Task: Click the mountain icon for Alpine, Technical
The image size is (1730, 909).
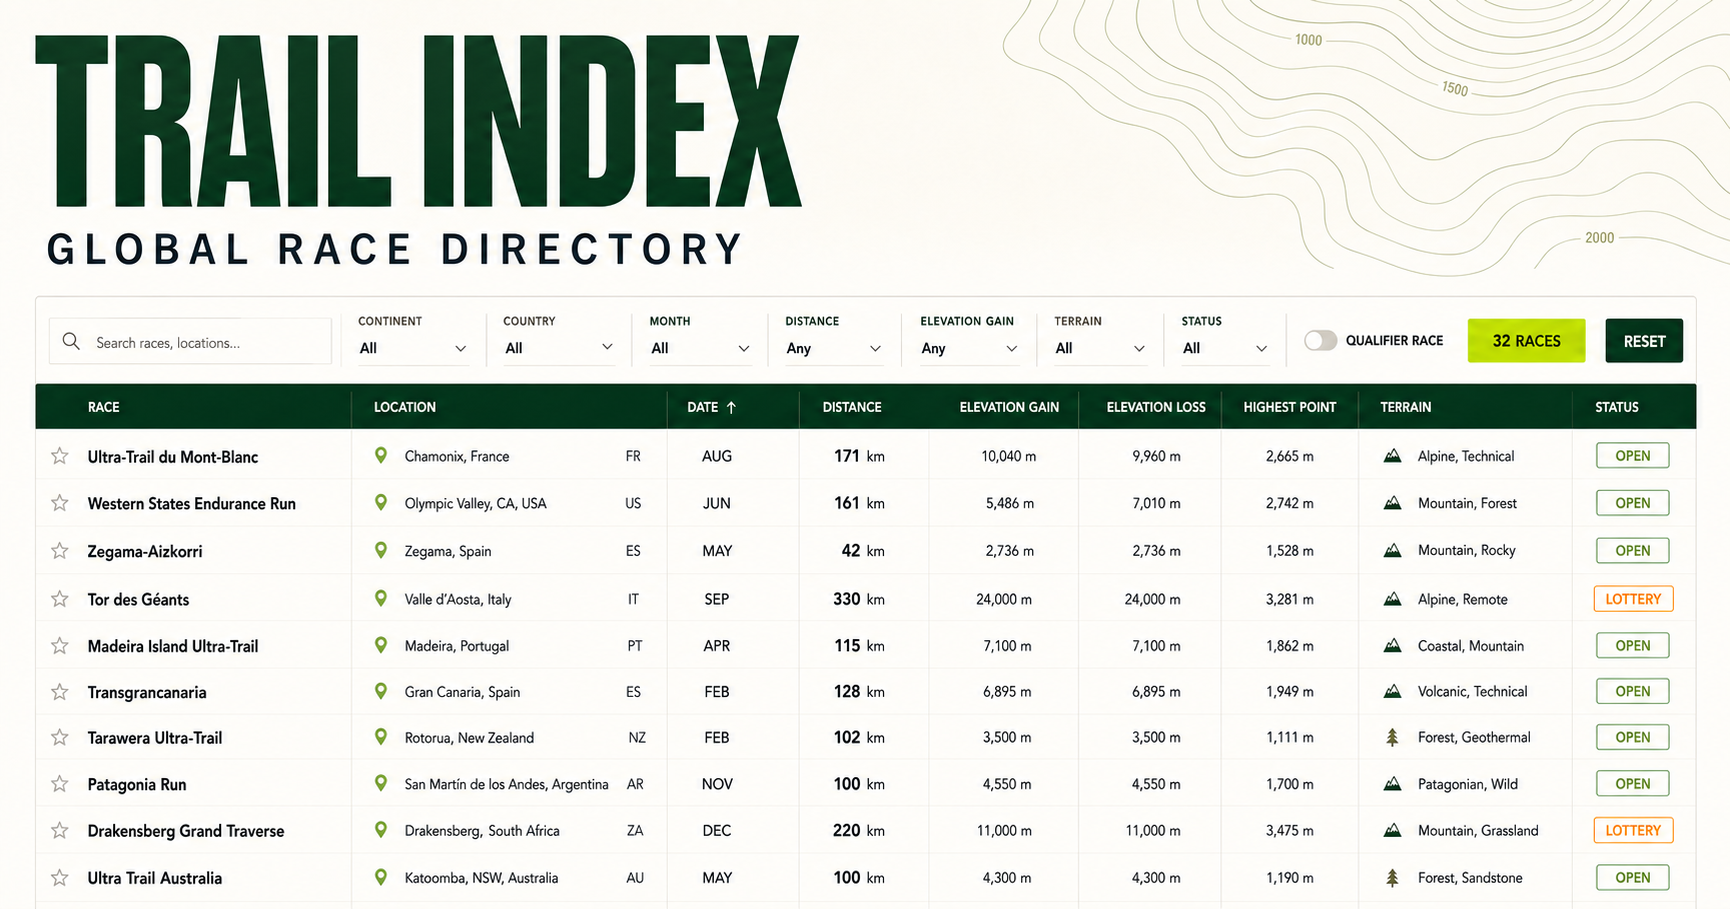Action: point(1392,456)
